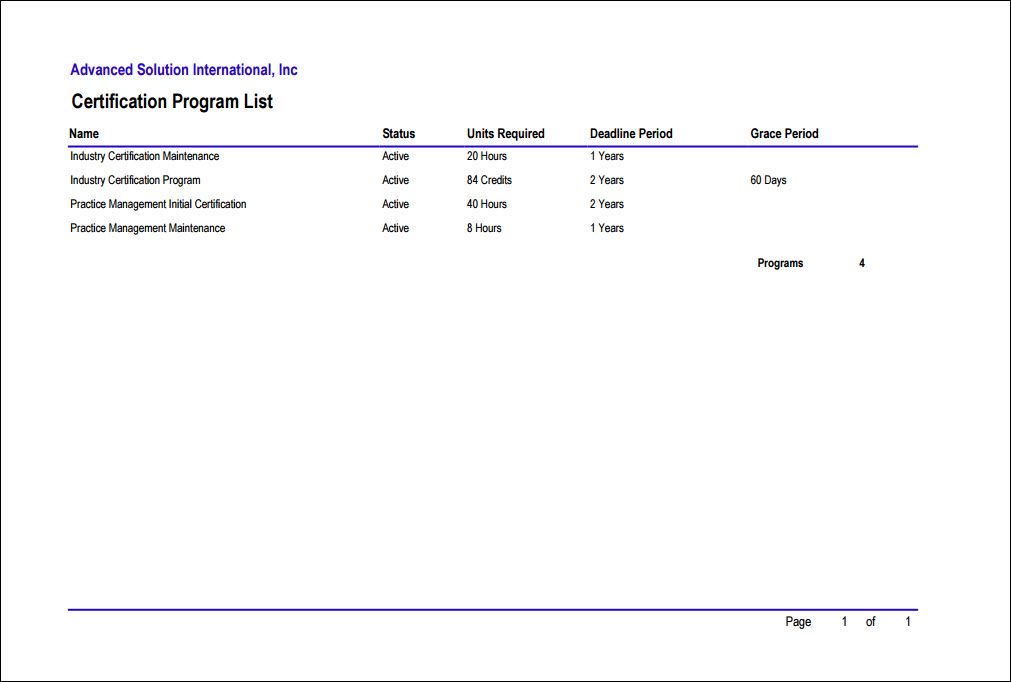This screenshot has width=1011, height=682.
Task: Click the Grace Period column header
Action: click(784, 133)
